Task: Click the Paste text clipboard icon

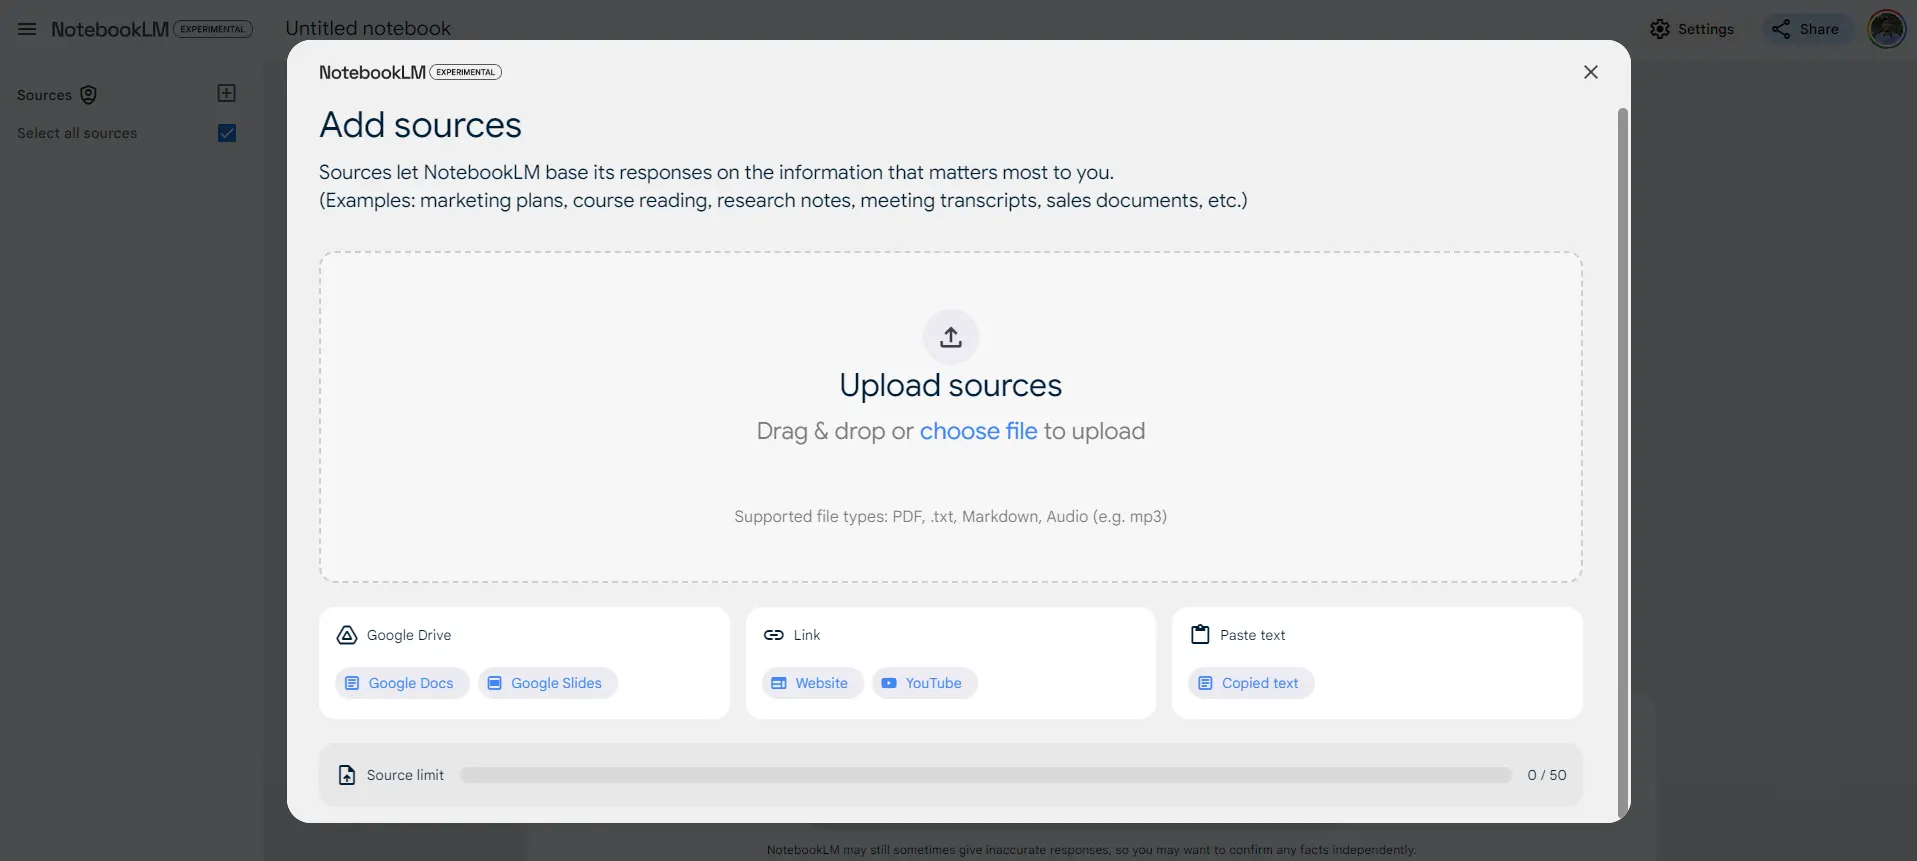Action: point(1200,634)
